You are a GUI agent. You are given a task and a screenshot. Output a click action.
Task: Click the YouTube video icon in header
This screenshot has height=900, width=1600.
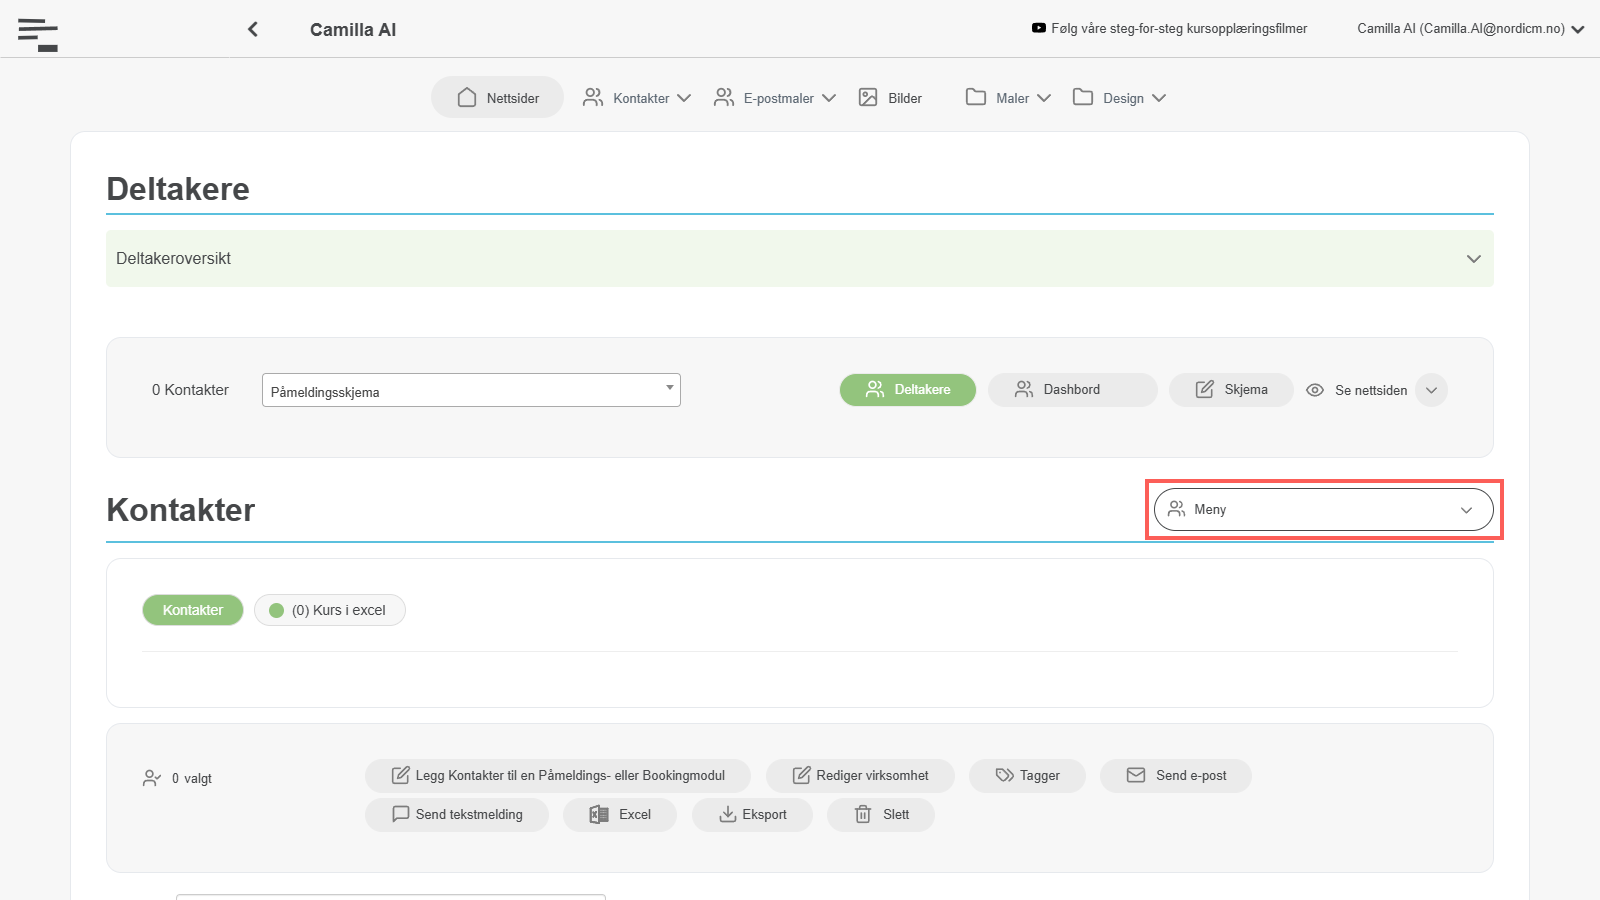[x=1039, y=28]
